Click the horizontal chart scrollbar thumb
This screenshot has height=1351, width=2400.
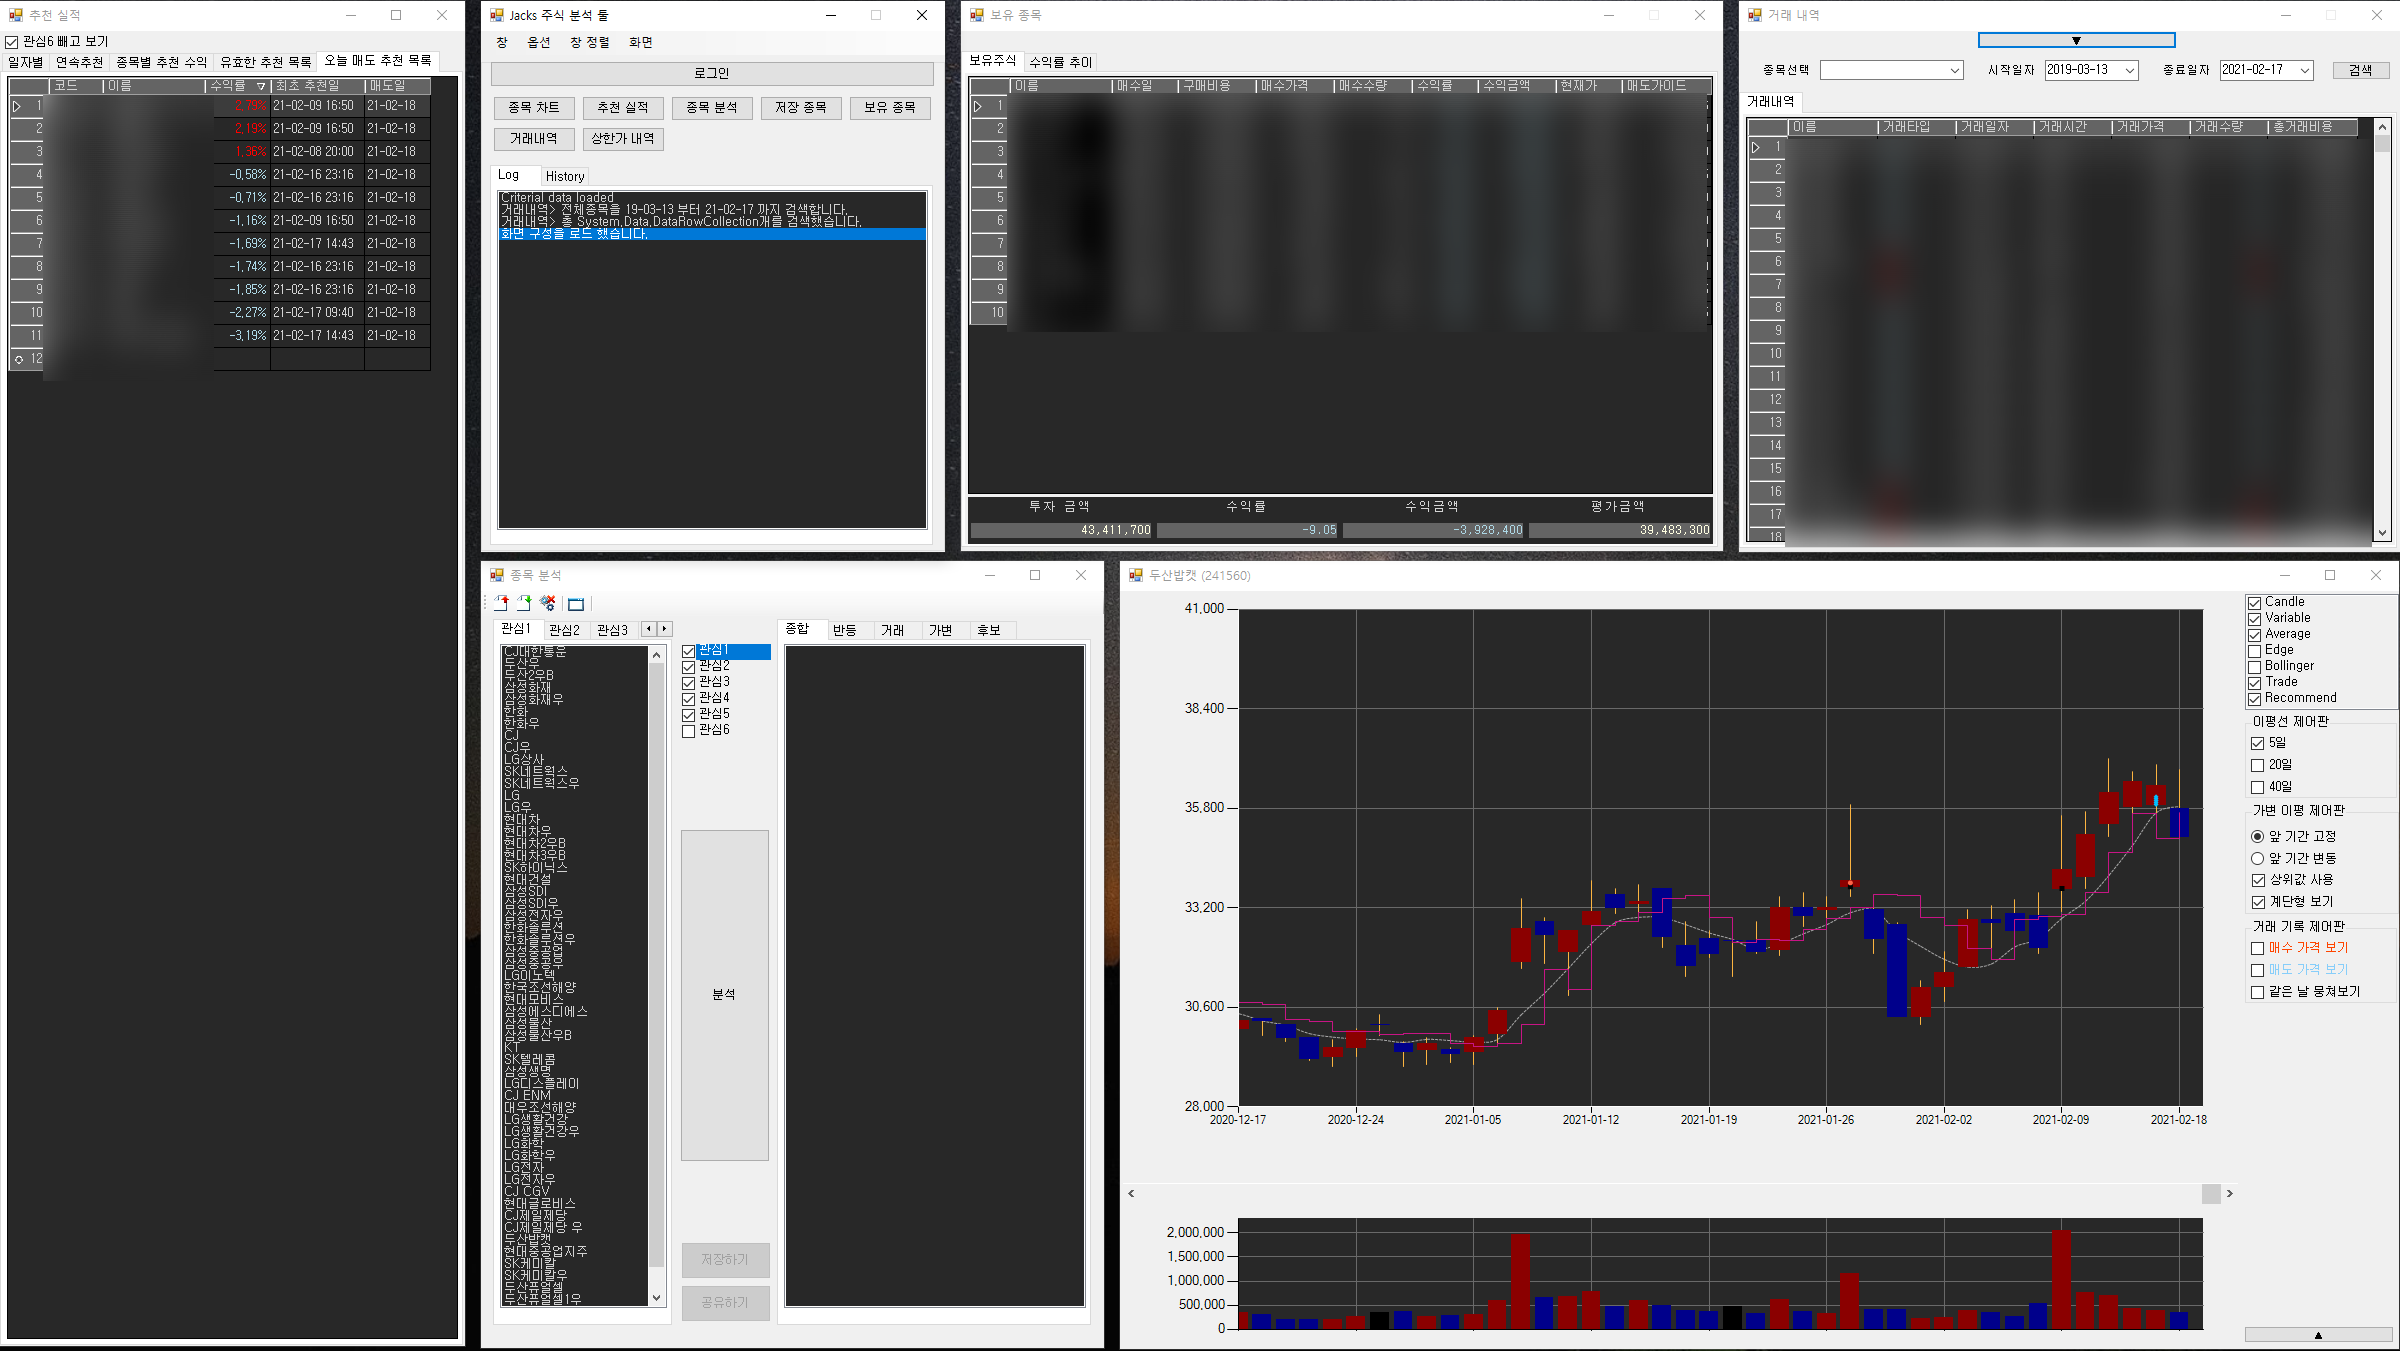click(2211, 1193)
